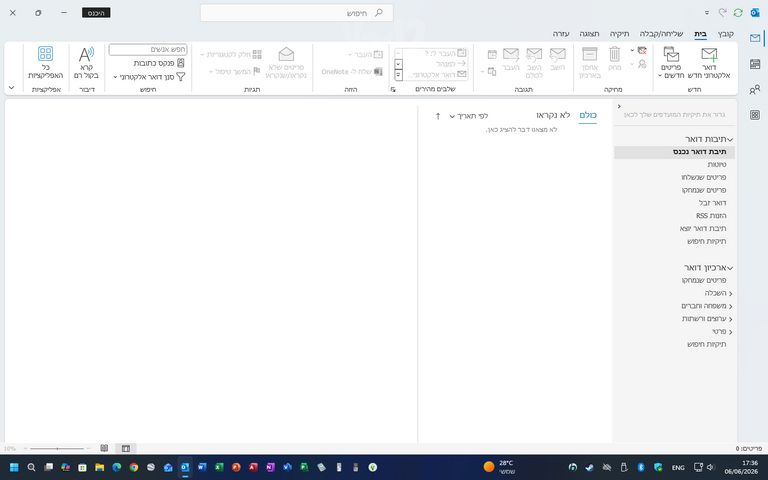This screenshot has height=480, width=768.
Task: Select the Inbox folder 'תיבת דואר נכנס'
Action: point(674,152)
